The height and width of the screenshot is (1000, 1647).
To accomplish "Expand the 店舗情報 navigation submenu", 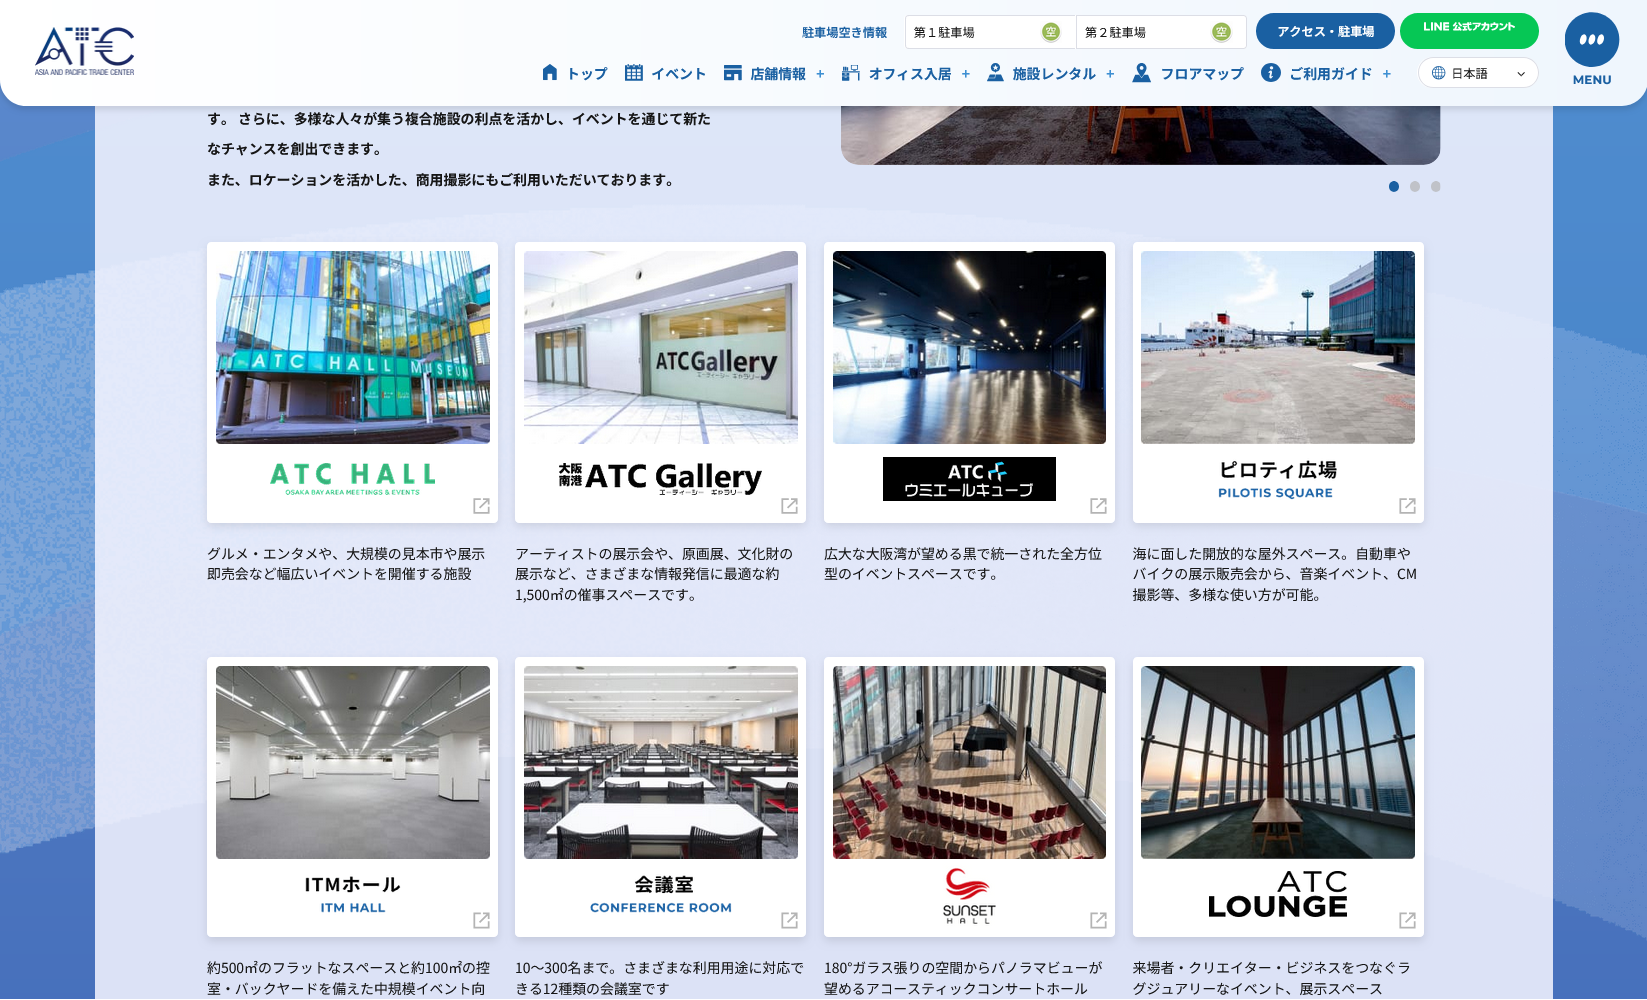I will click(x=820, y=73).
